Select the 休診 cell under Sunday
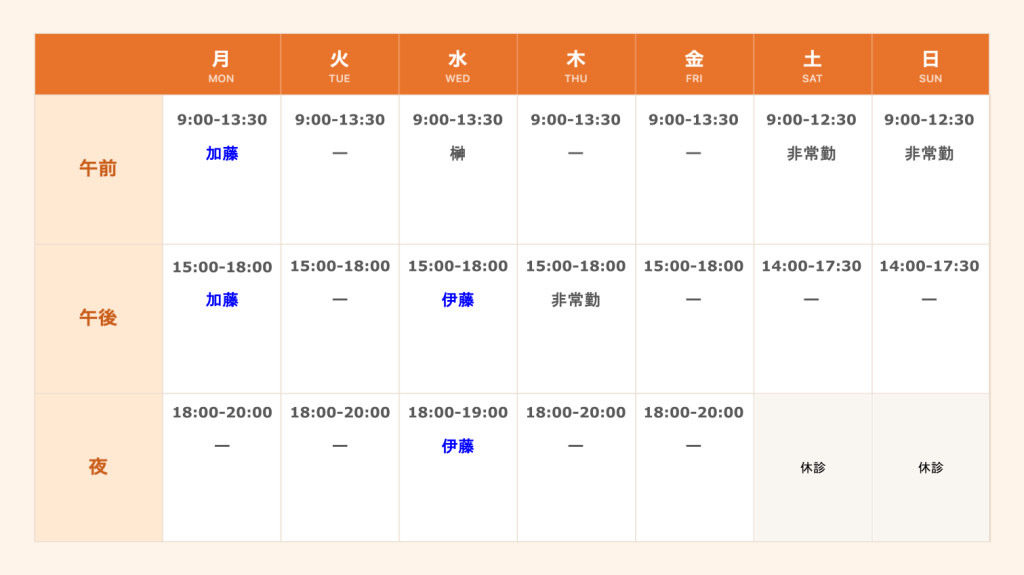This screenshot has height=575, width=1024. click(930, 467)
